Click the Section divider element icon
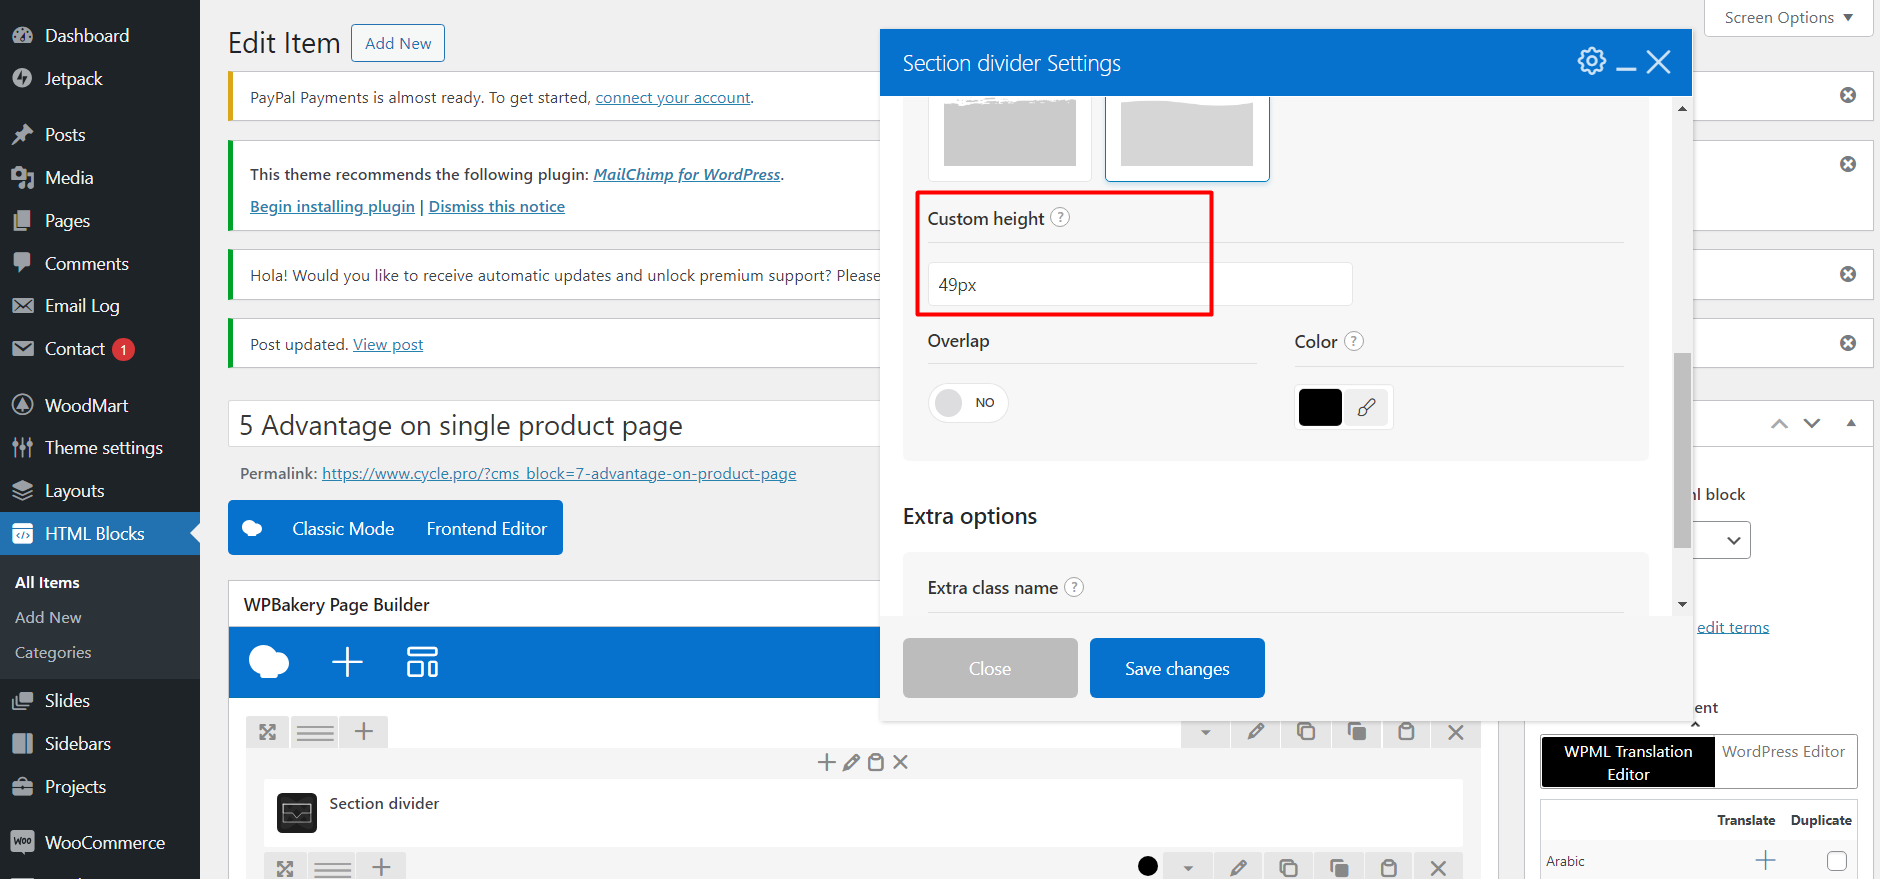The height and width of the screenshot is (879, 1880). 297,813
